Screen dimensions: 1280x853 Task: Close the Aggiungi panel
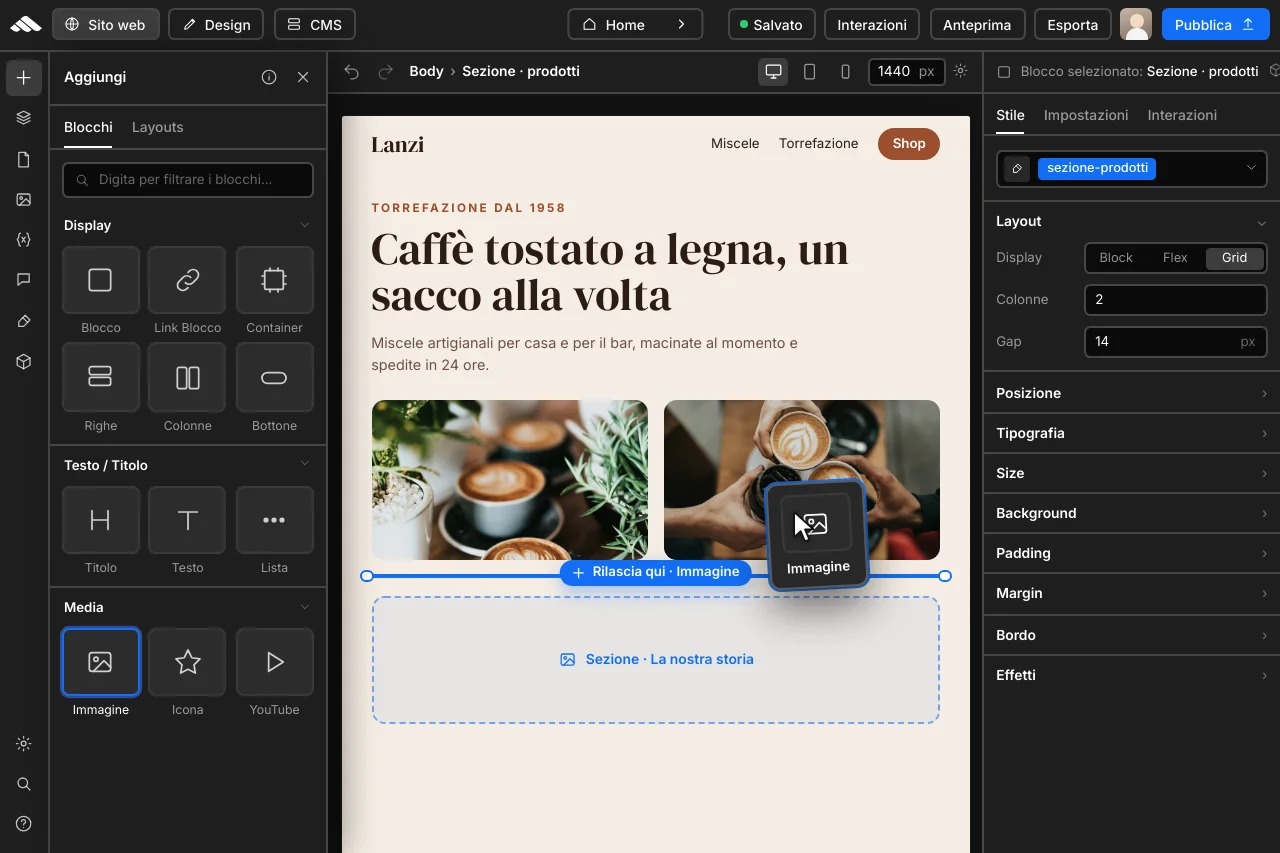click(x=303, y=77)
